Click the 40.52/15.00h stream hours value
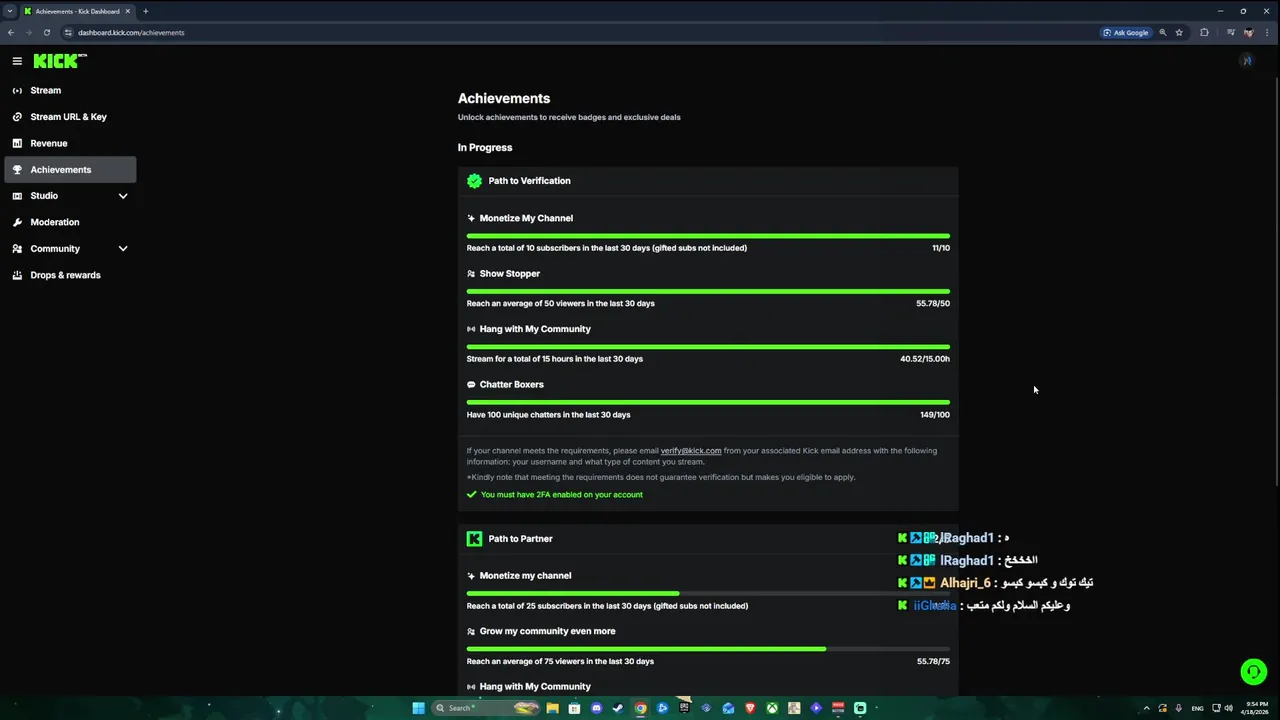 coord(925,359)
